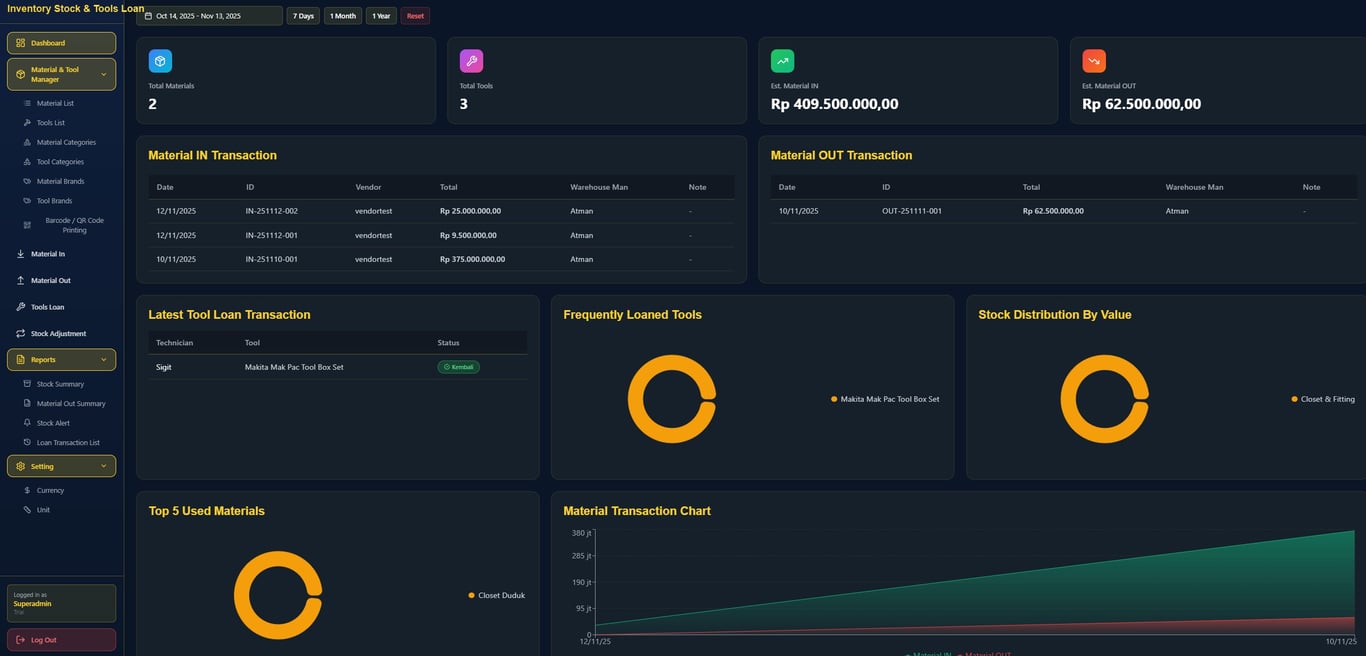Open the Stock Summary report
Screen dimensions: 1366x656
pyautogui.click(x=59, y=383)
